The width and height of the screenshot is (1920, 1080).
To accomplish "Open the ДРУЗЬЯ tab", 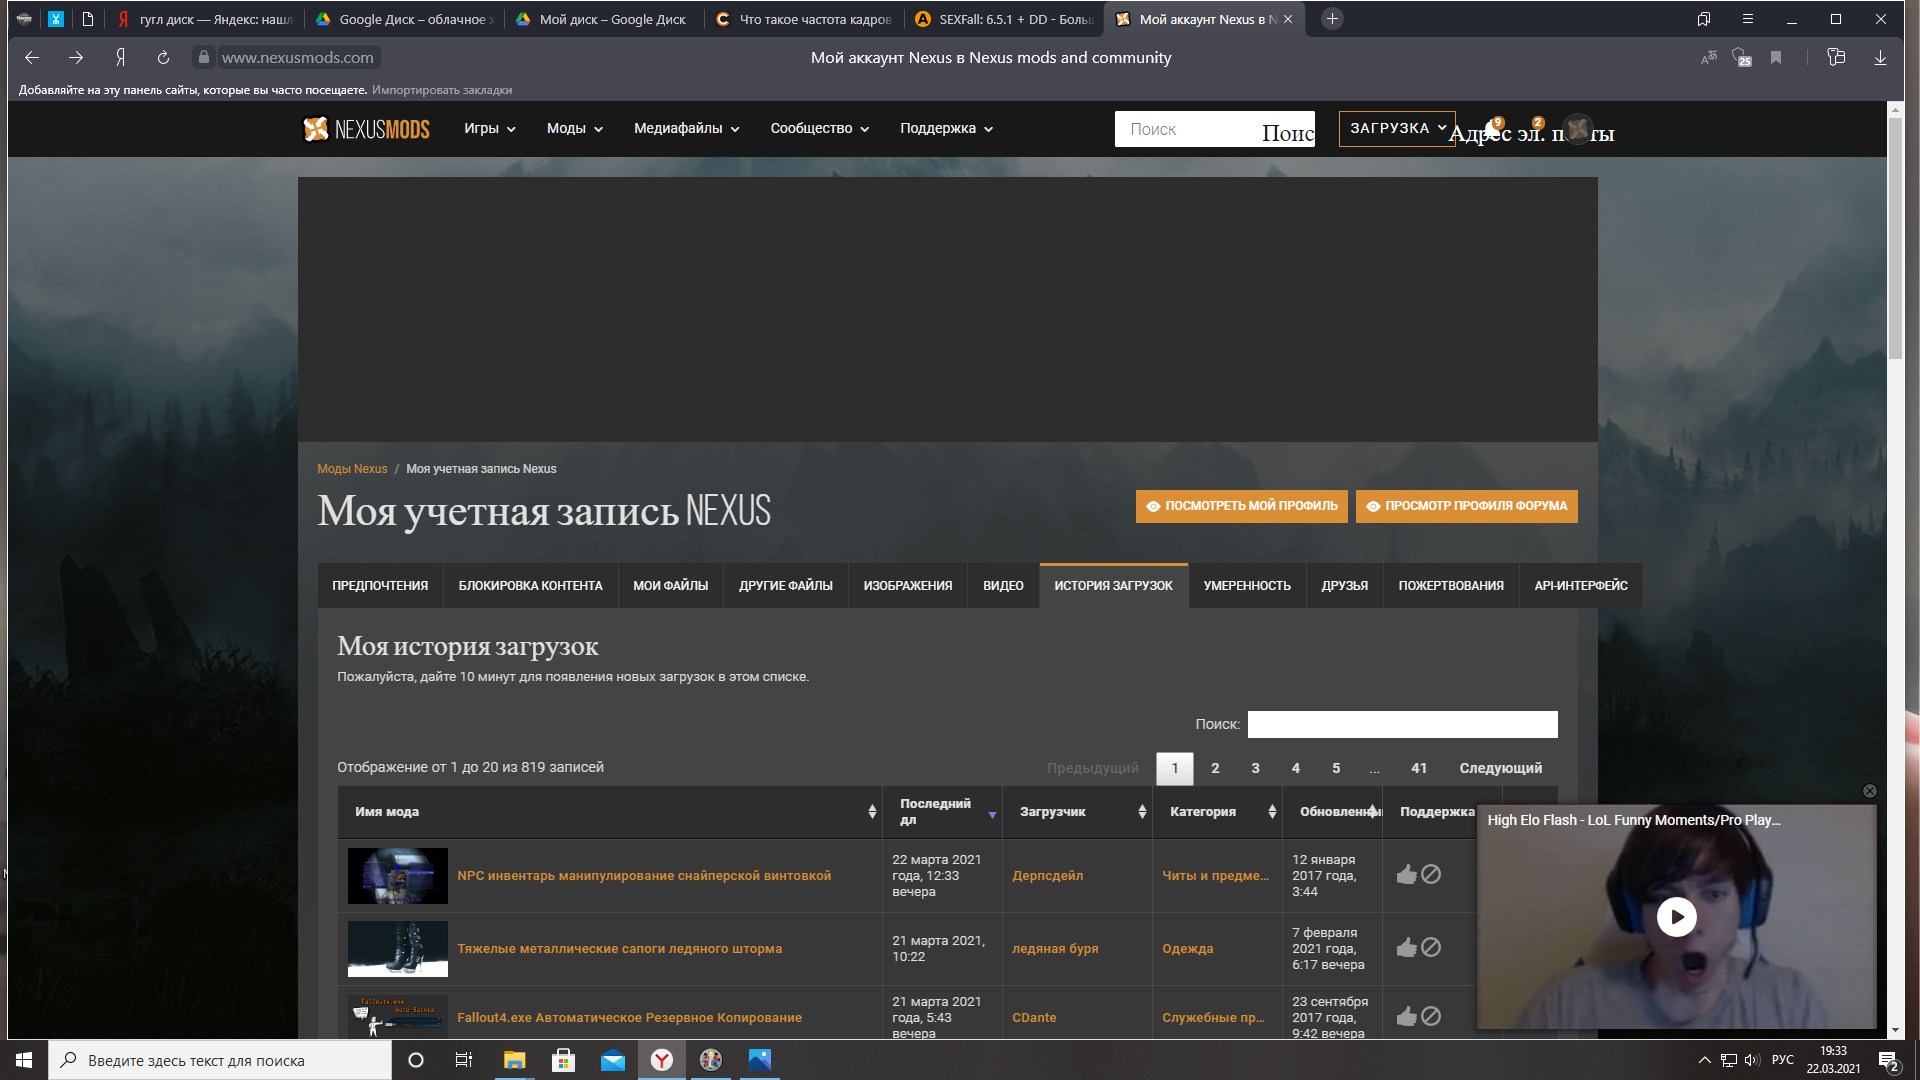I will click(1344, 586).
